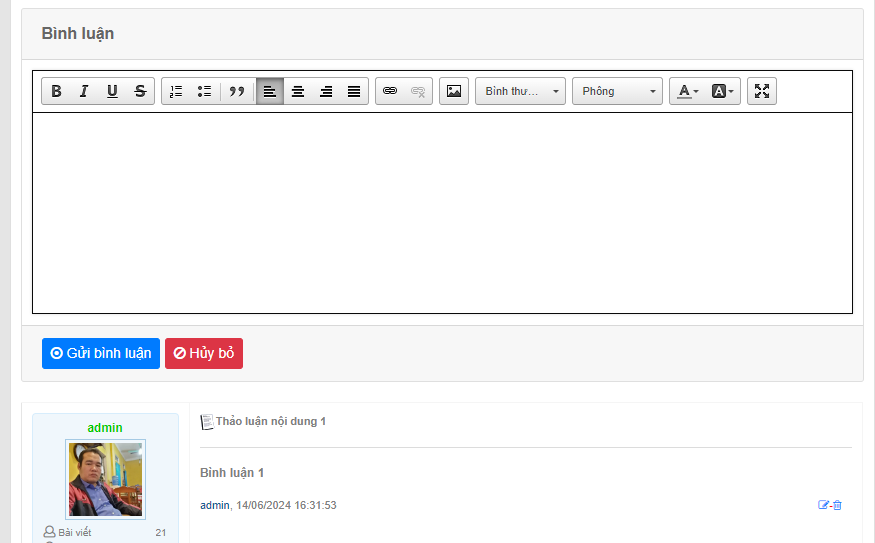Click the insert link icon
The height and width of the screenshot is (543, 875).
tap(390, 91)
